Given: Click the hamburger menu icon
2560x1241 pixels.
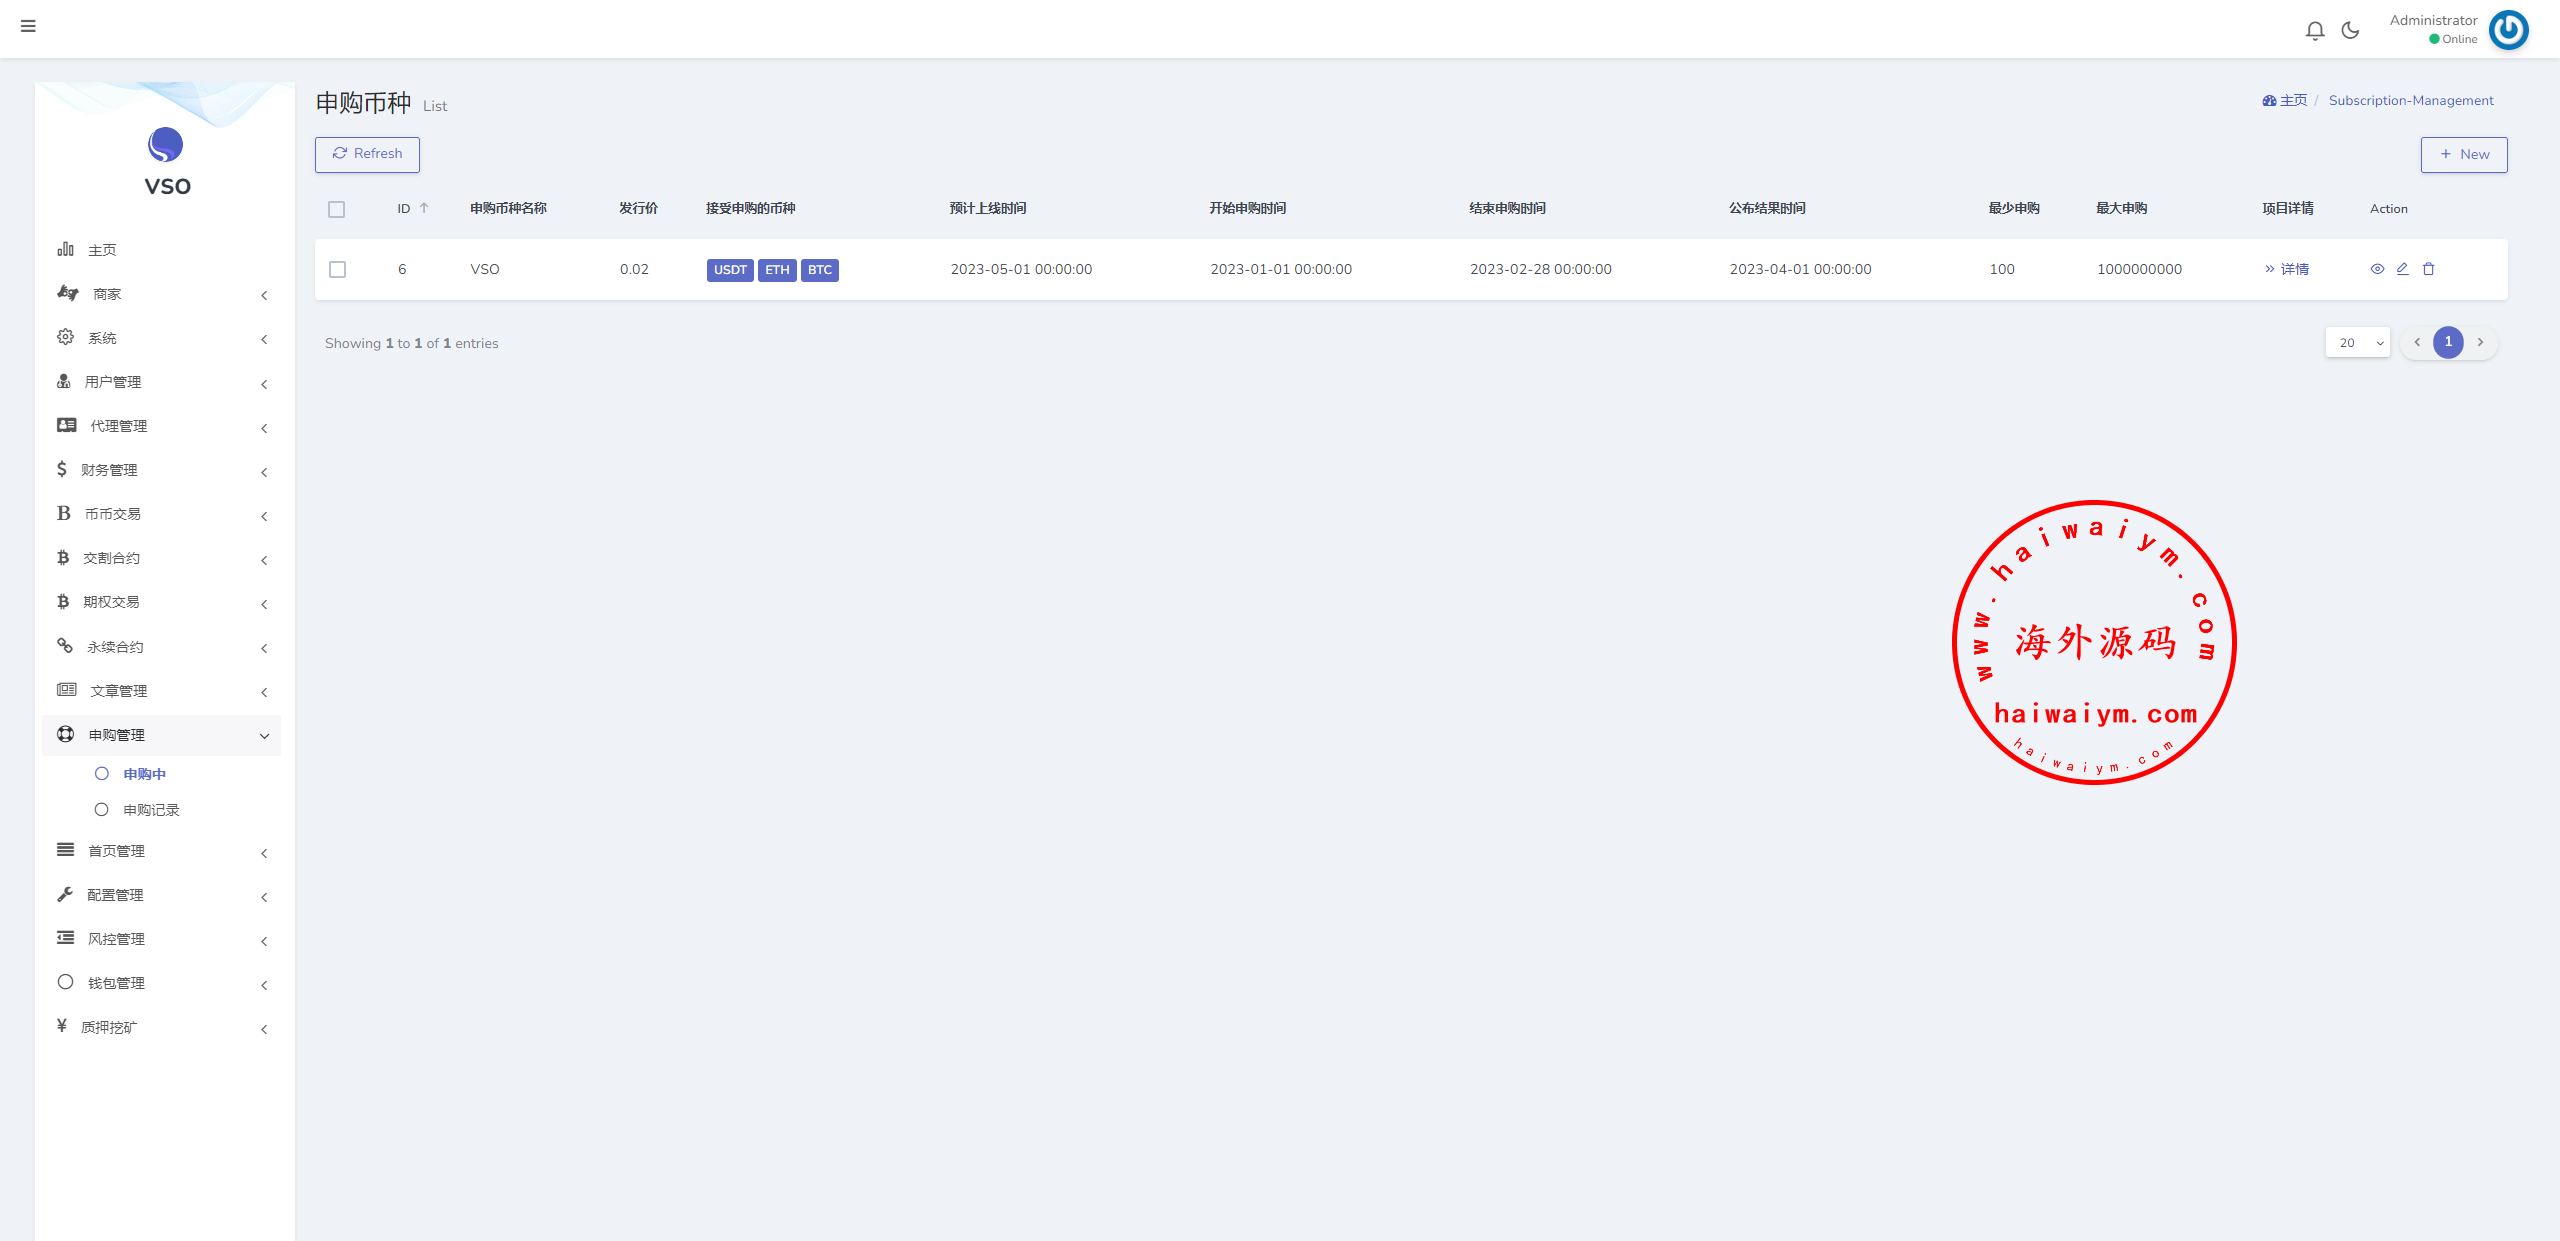Looking at the screenshot, I should (x=28, y=26).
